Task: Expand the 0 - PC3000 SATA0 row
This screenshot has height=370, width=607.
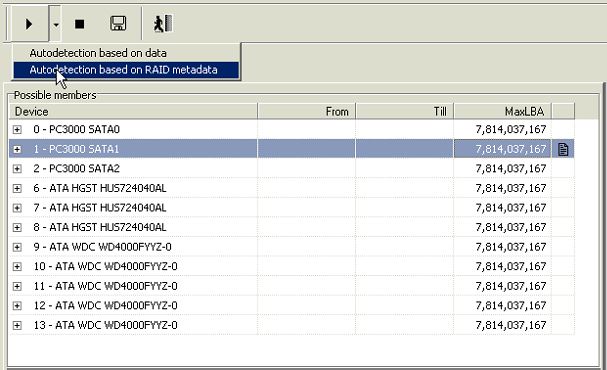Action: coord(17,129)
